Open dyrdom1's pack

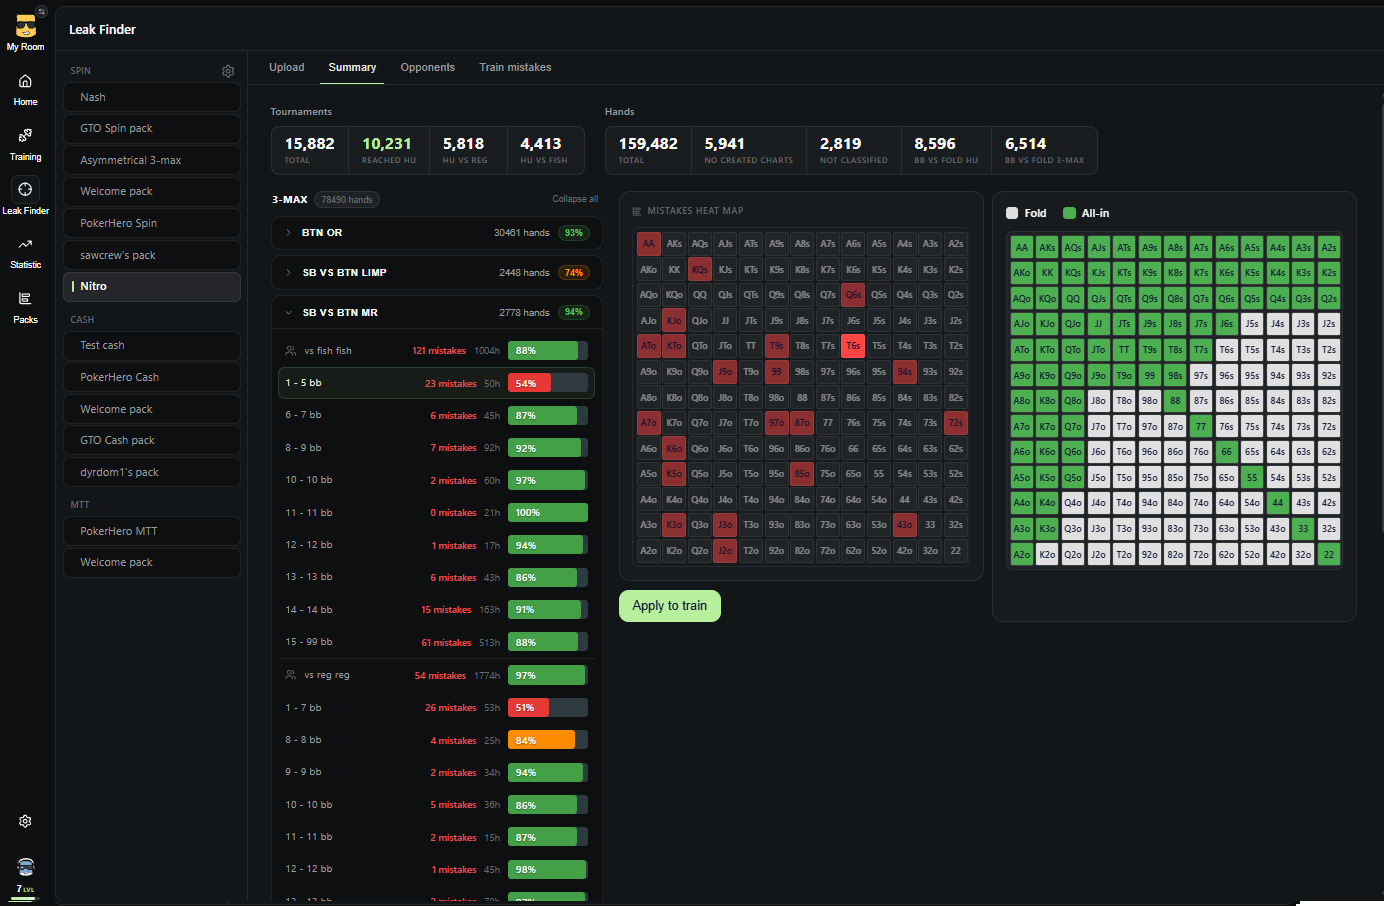[152, 472]
